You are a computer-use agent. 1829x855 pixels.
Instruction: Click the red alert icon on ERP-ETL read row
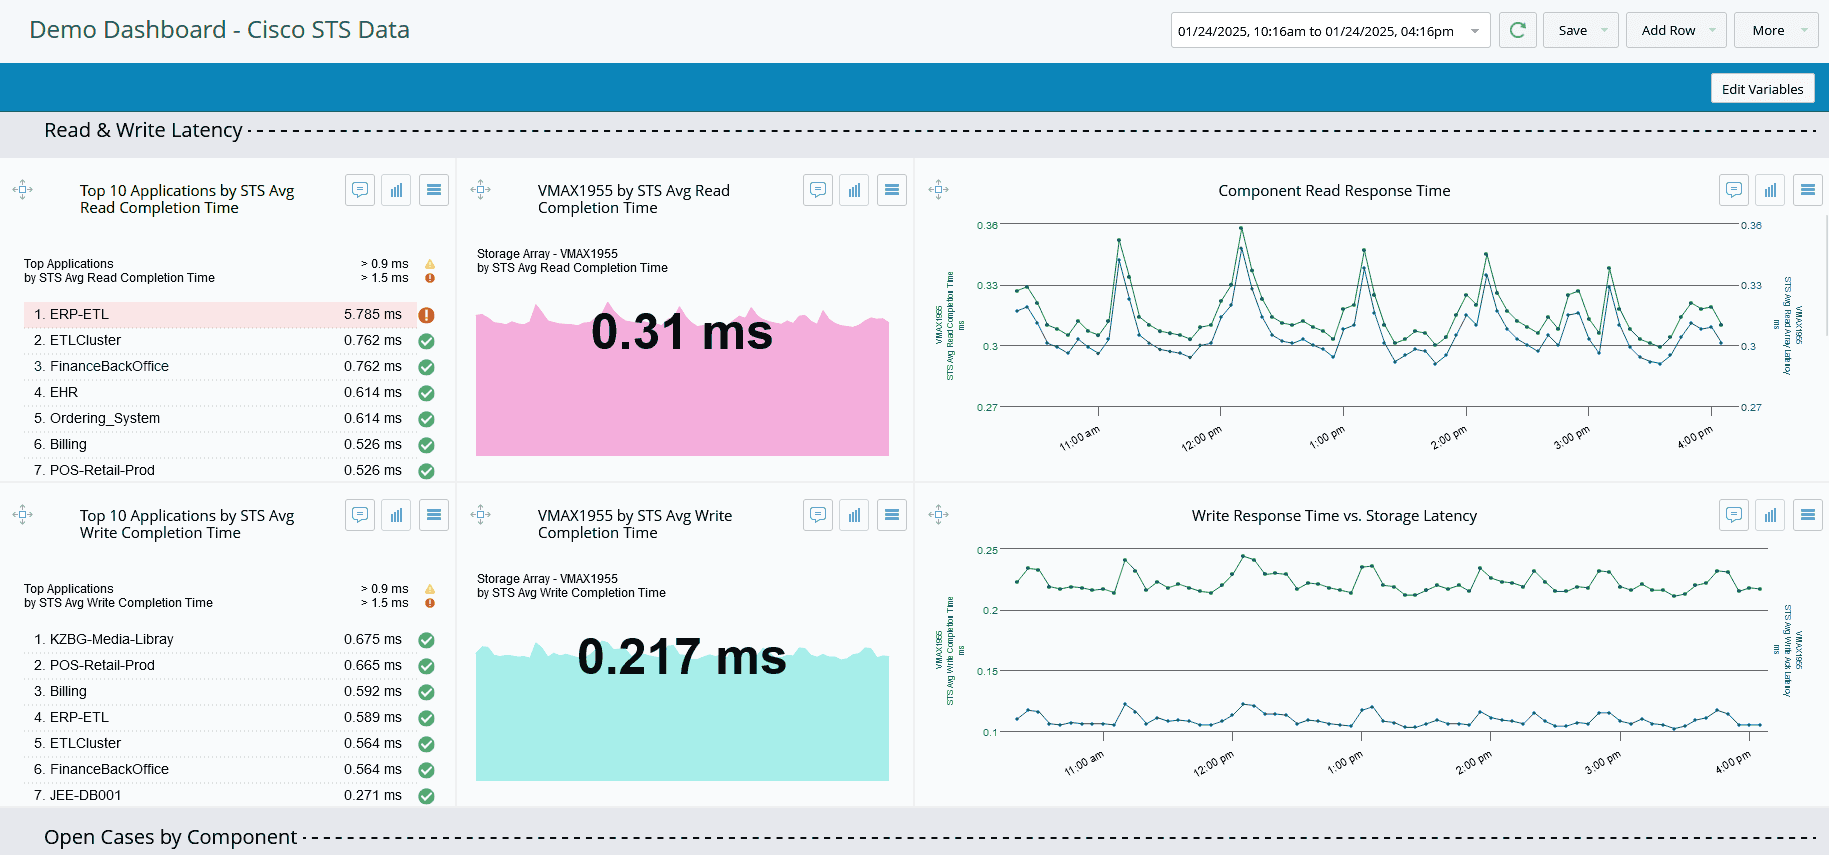(x=426, y=315)
